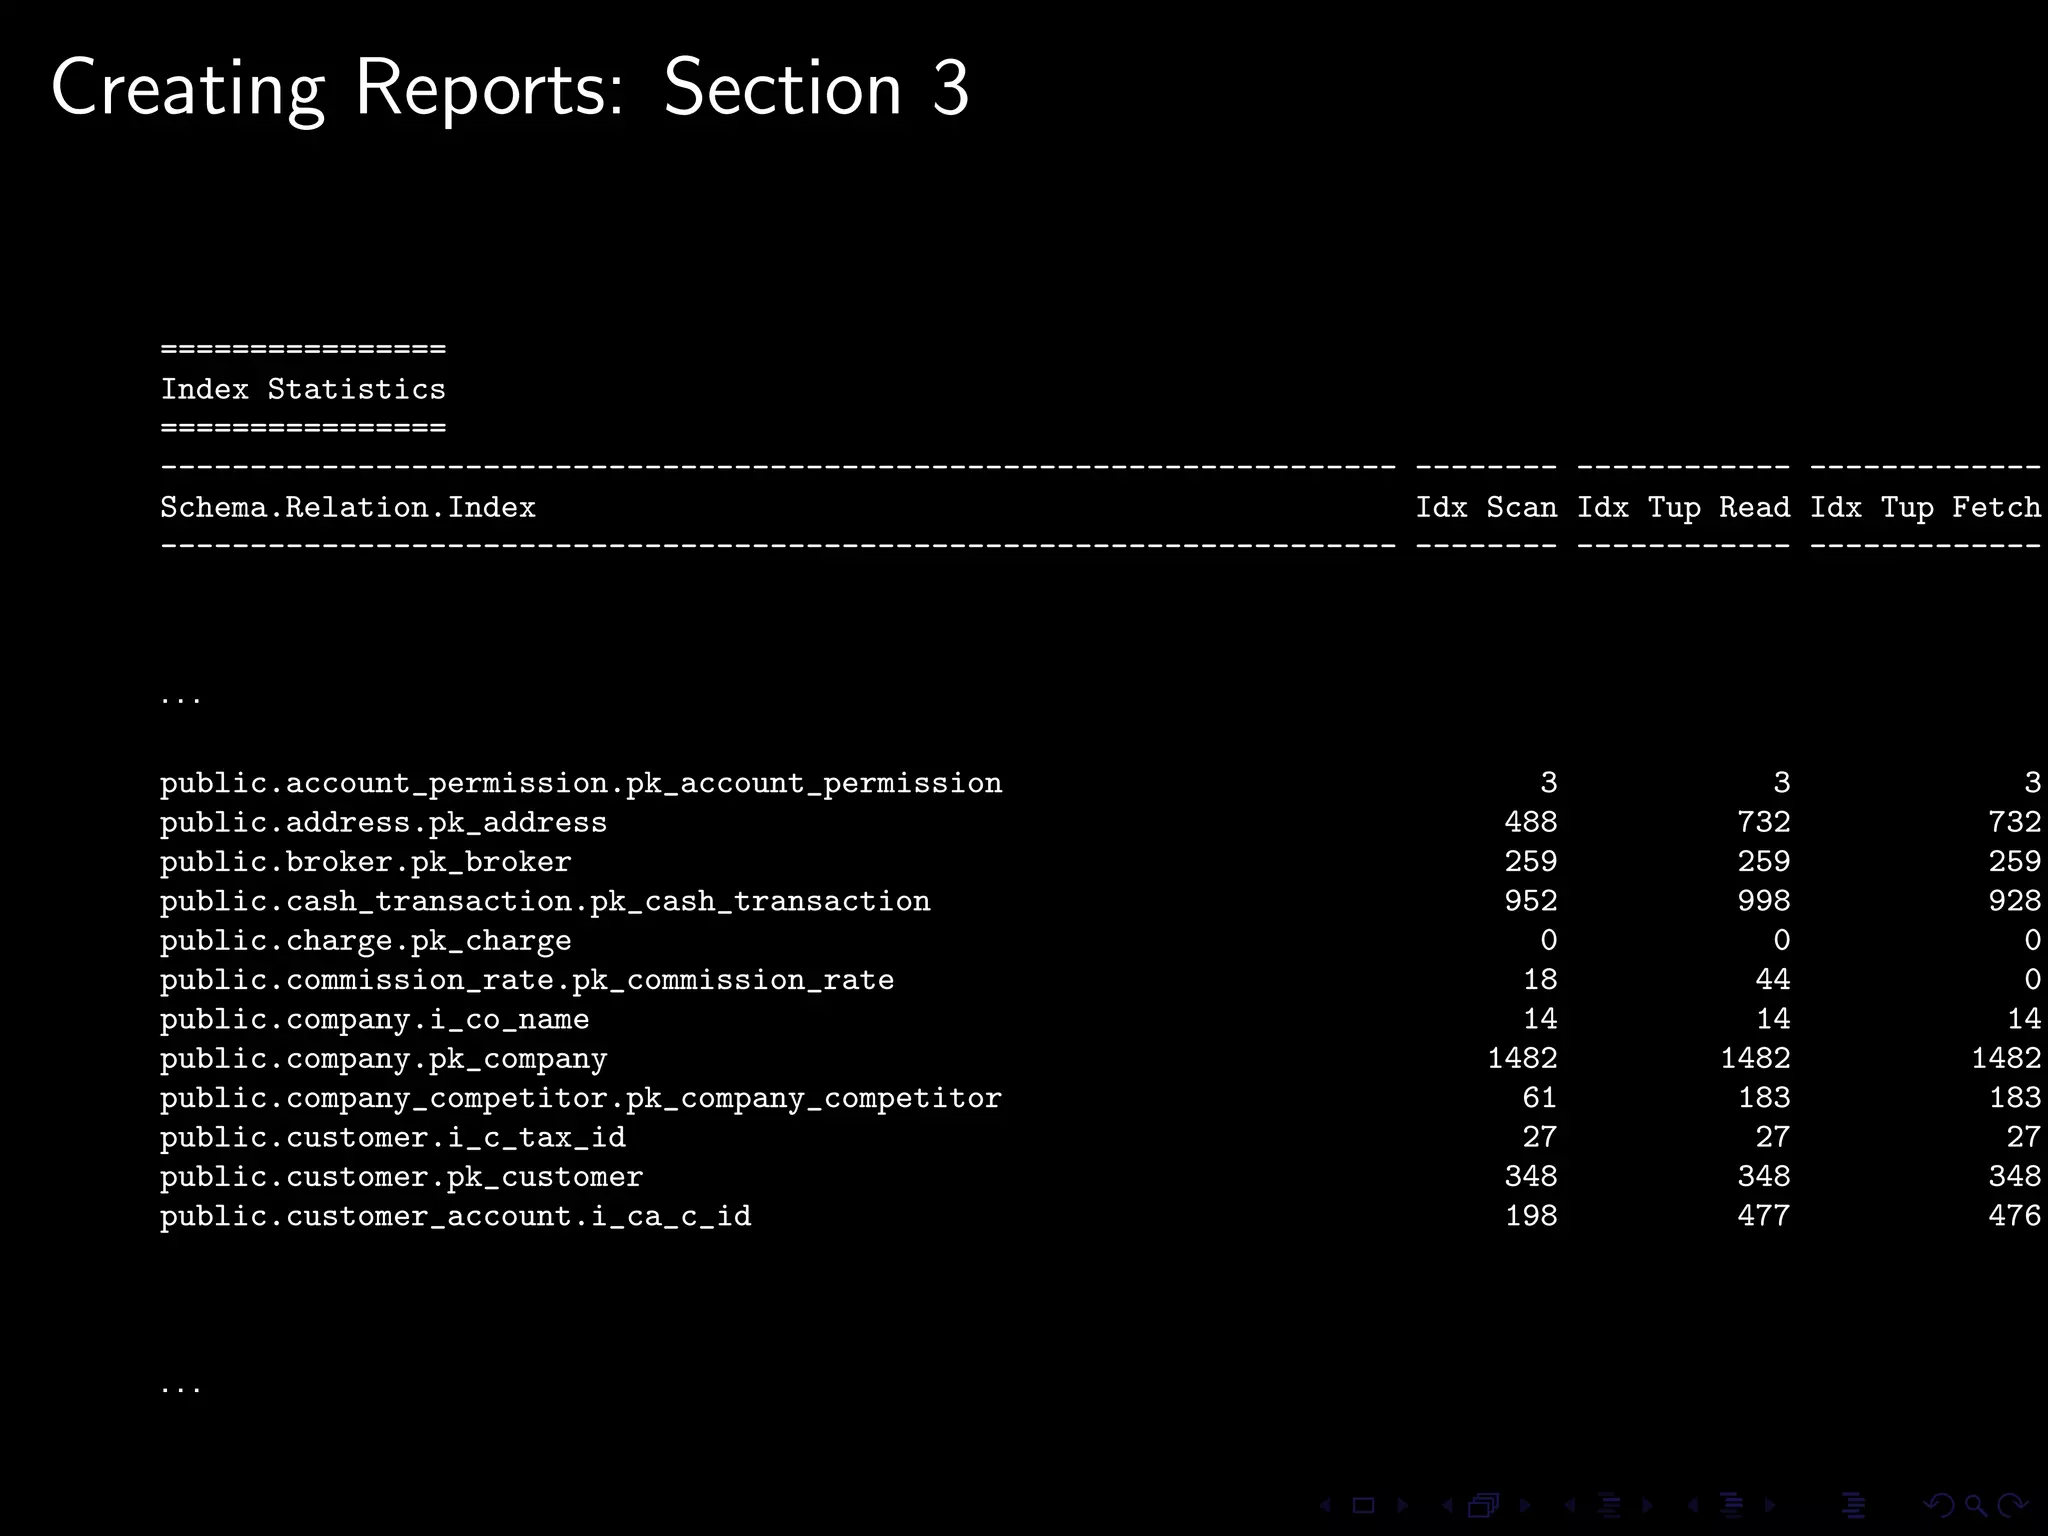Viewport: 2048px width, 1536px height.
Task: Go to previous frame arrow
Action: click(1447, 1505)
